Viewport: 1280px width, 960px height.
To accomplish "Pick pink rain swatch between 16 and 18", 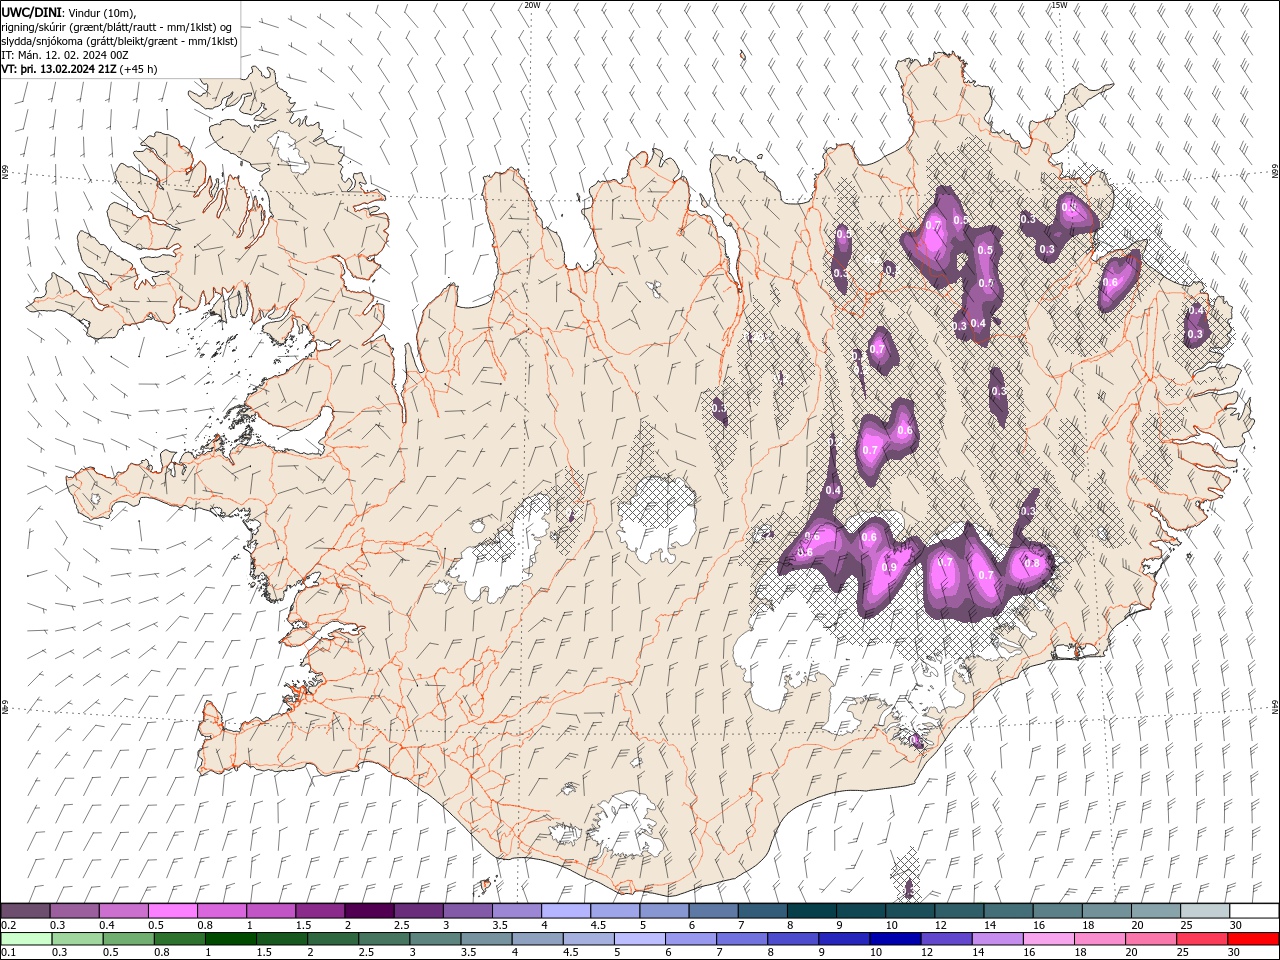I will [1048, 939].
